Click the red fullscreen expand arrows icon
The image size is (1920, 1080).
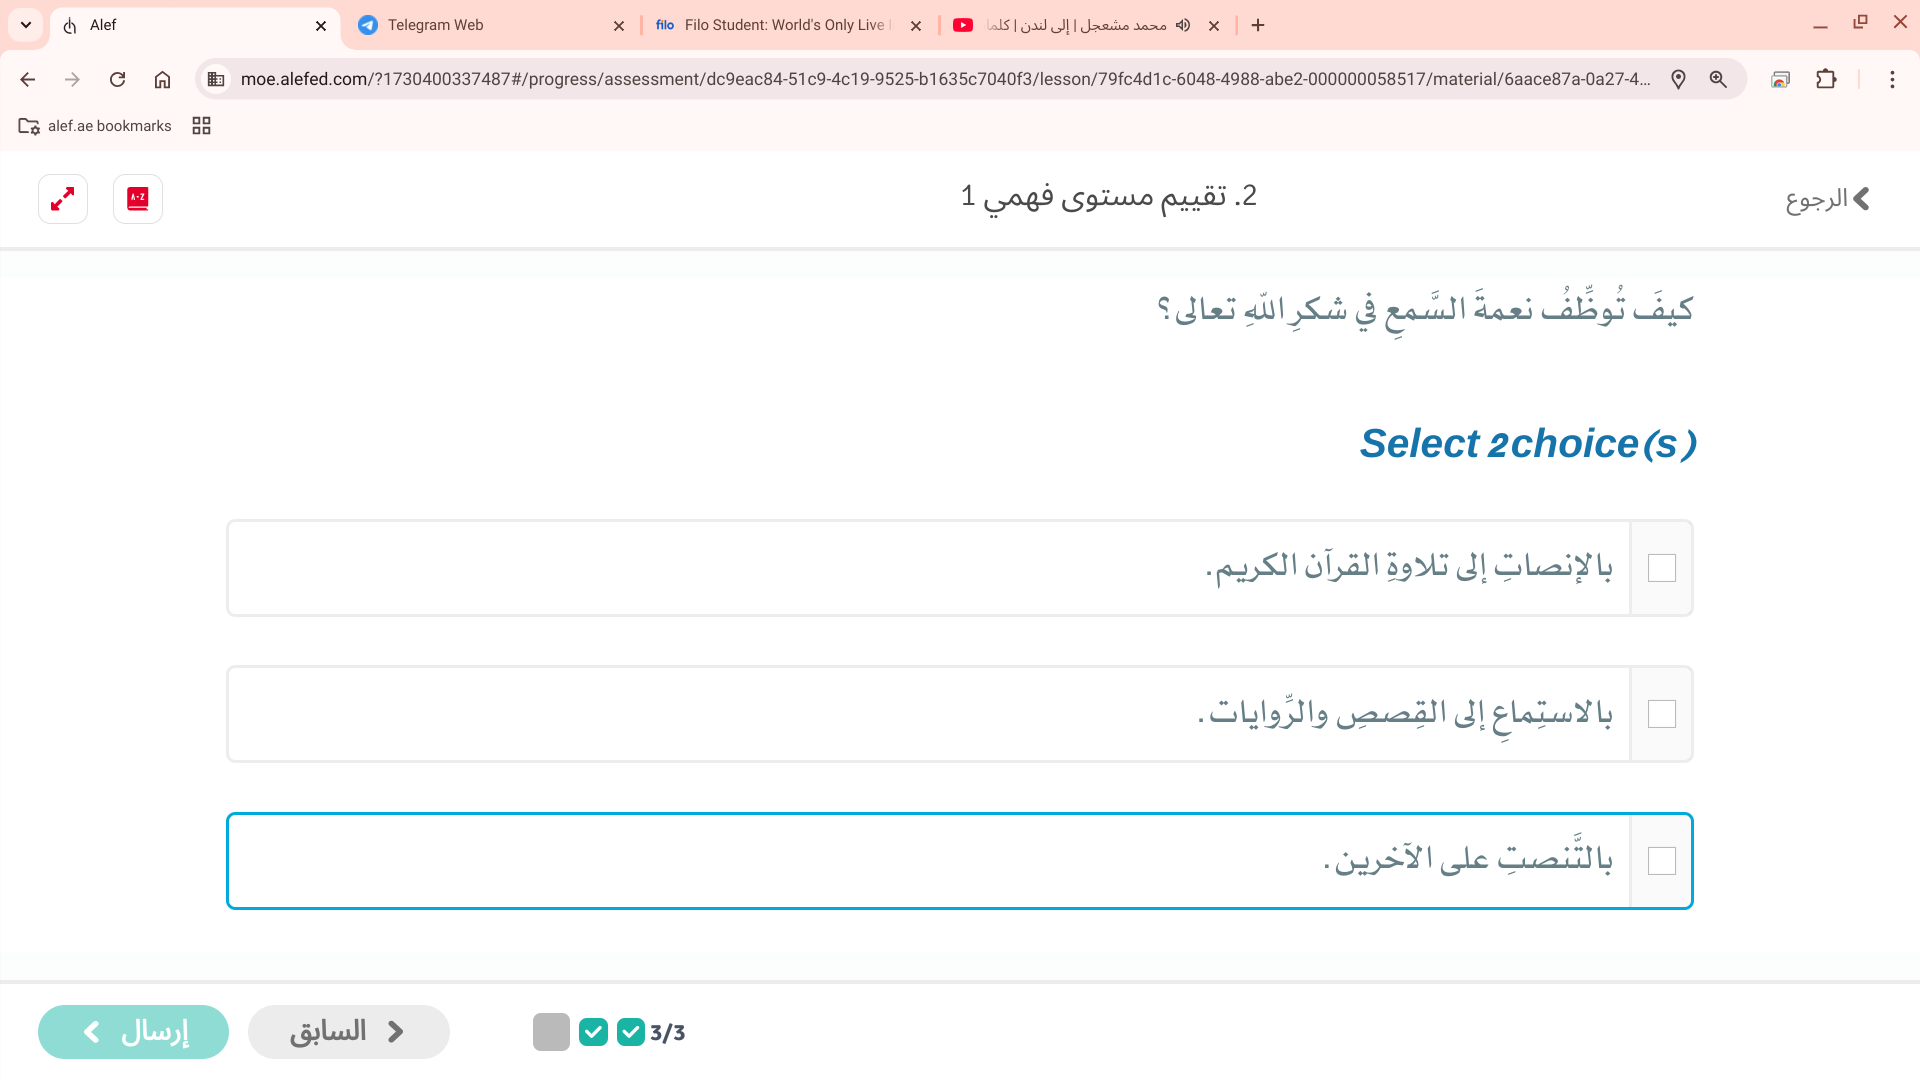tap(63, 199)
